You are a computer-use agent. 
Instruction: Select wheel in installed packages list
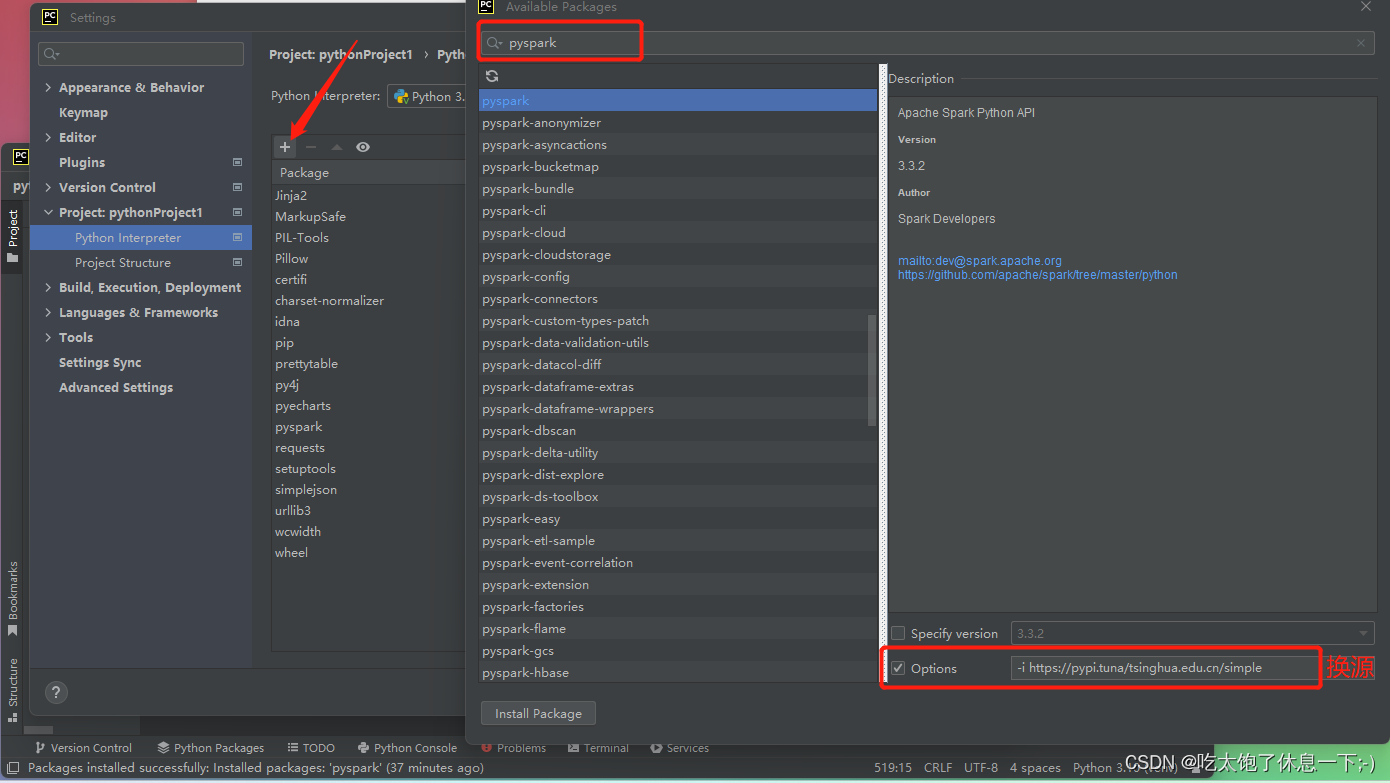point(370,553)
